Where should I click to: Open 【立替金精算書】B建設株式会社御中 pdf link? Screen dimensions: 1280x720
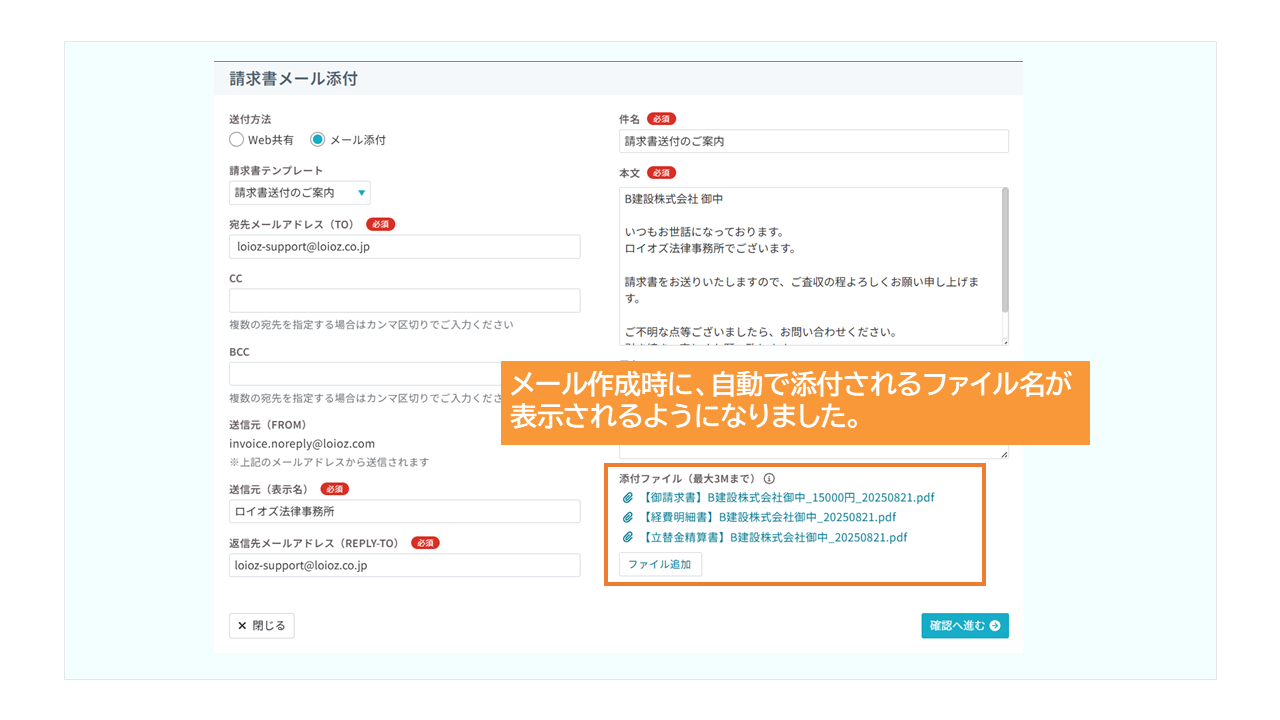[773, 537]
